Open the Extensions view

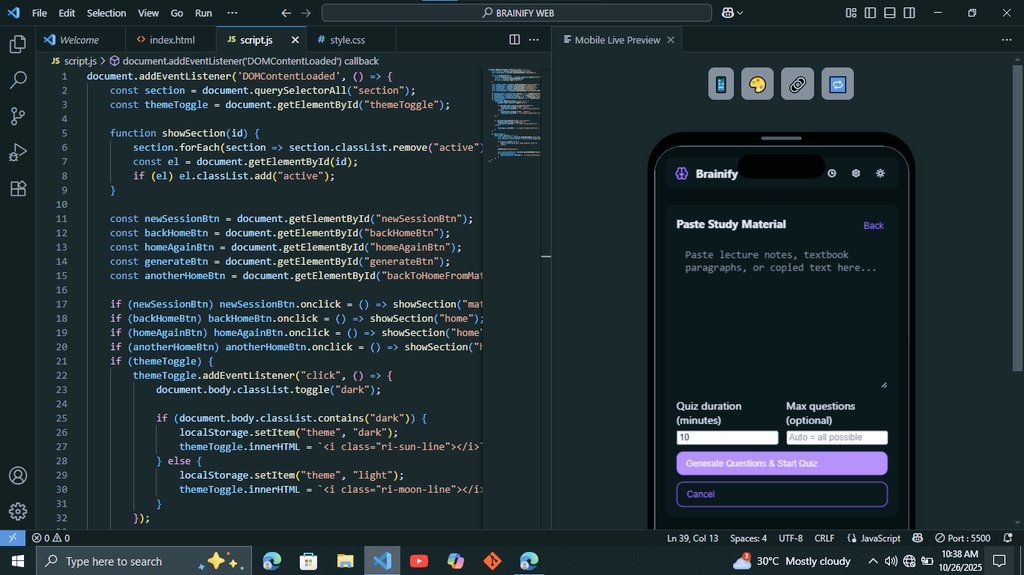18,188
